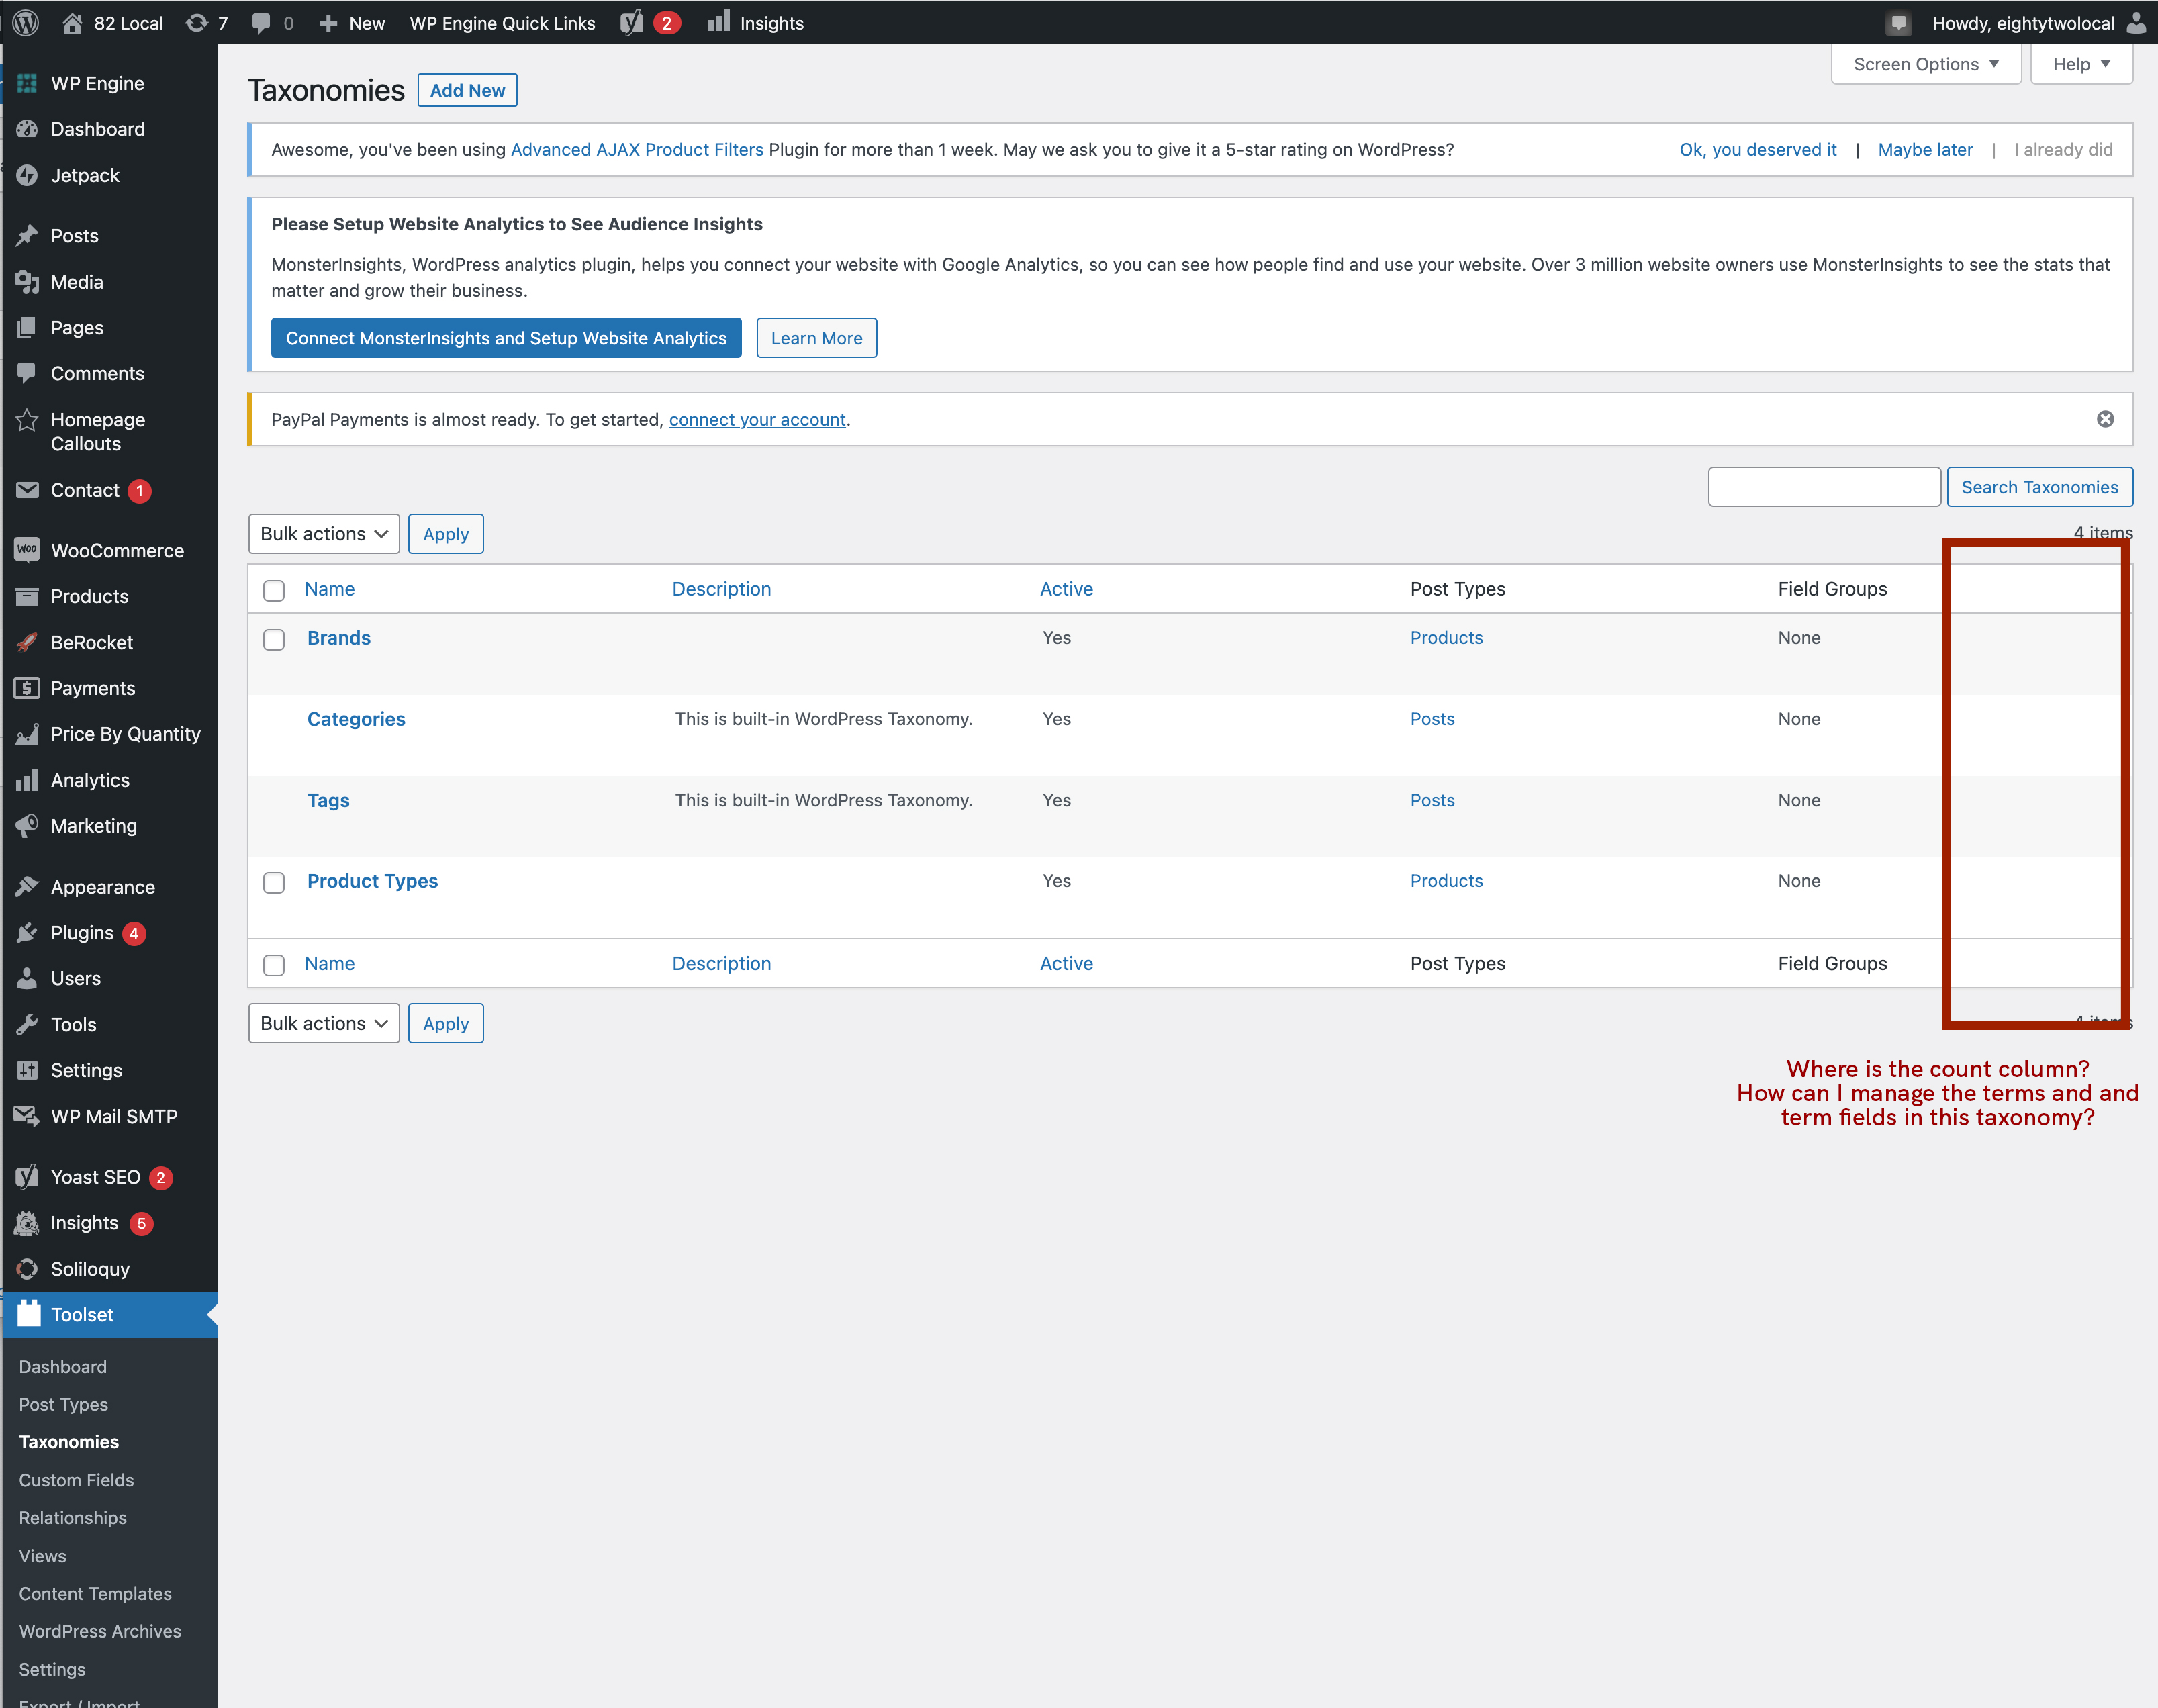Click the Add New taxonomy button
The width and height of the screenshot is (2158, 1708).
[467, 90]
